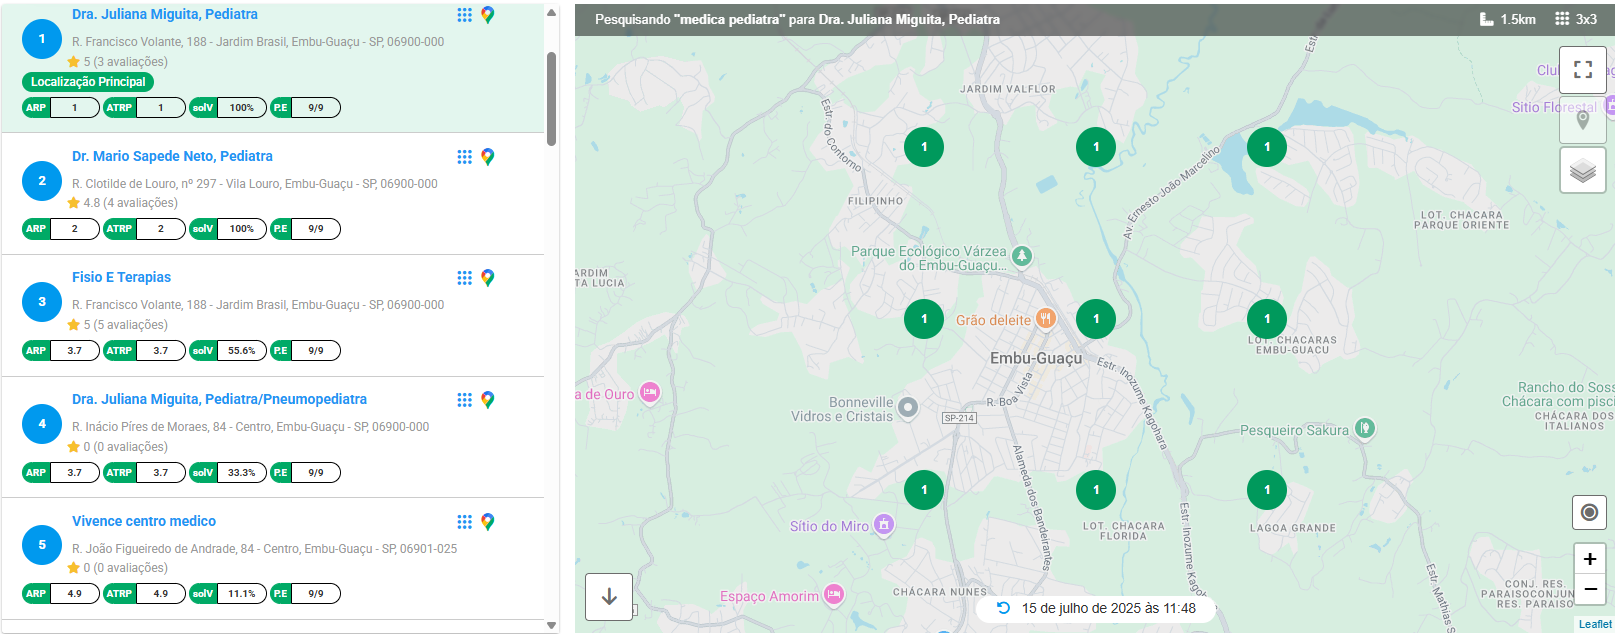The height and width of the screenshot is (634, 1615).
Task: Click the Localização Principal badge
Action: [88, 82]
